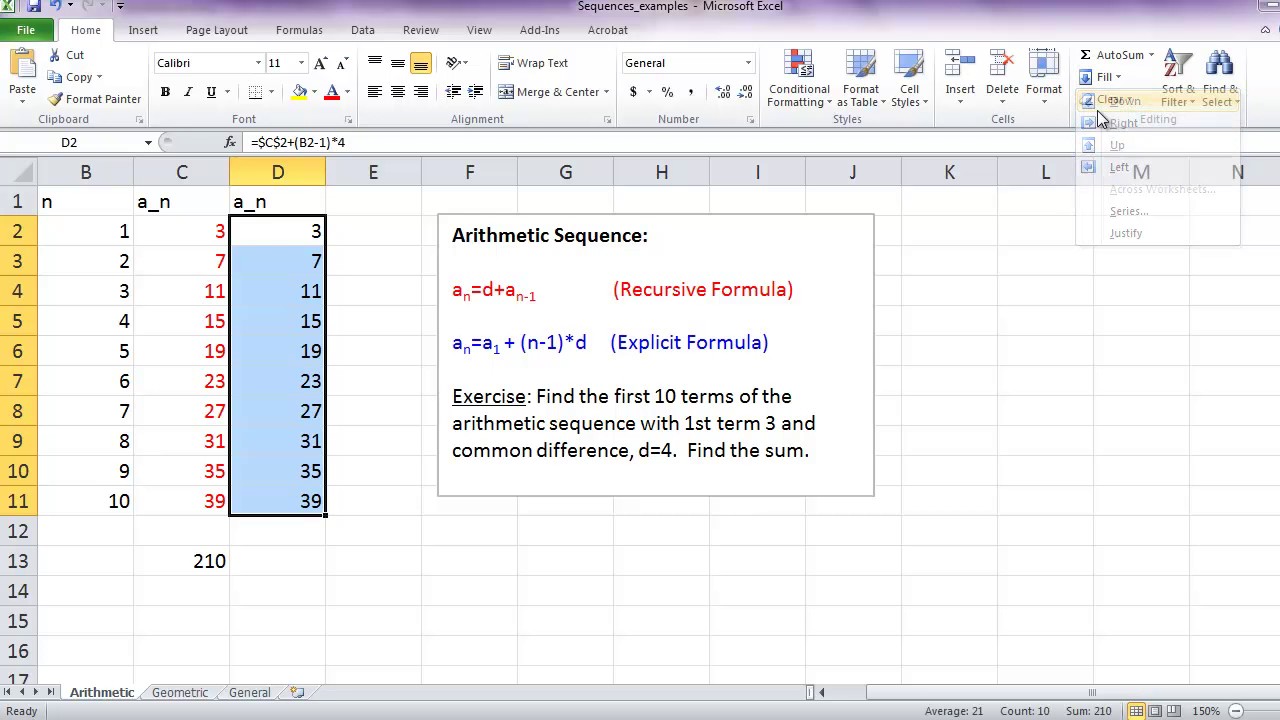Decrease indent in Alignment group
The height and width of the screenshot is (720, 1280).
453,92
